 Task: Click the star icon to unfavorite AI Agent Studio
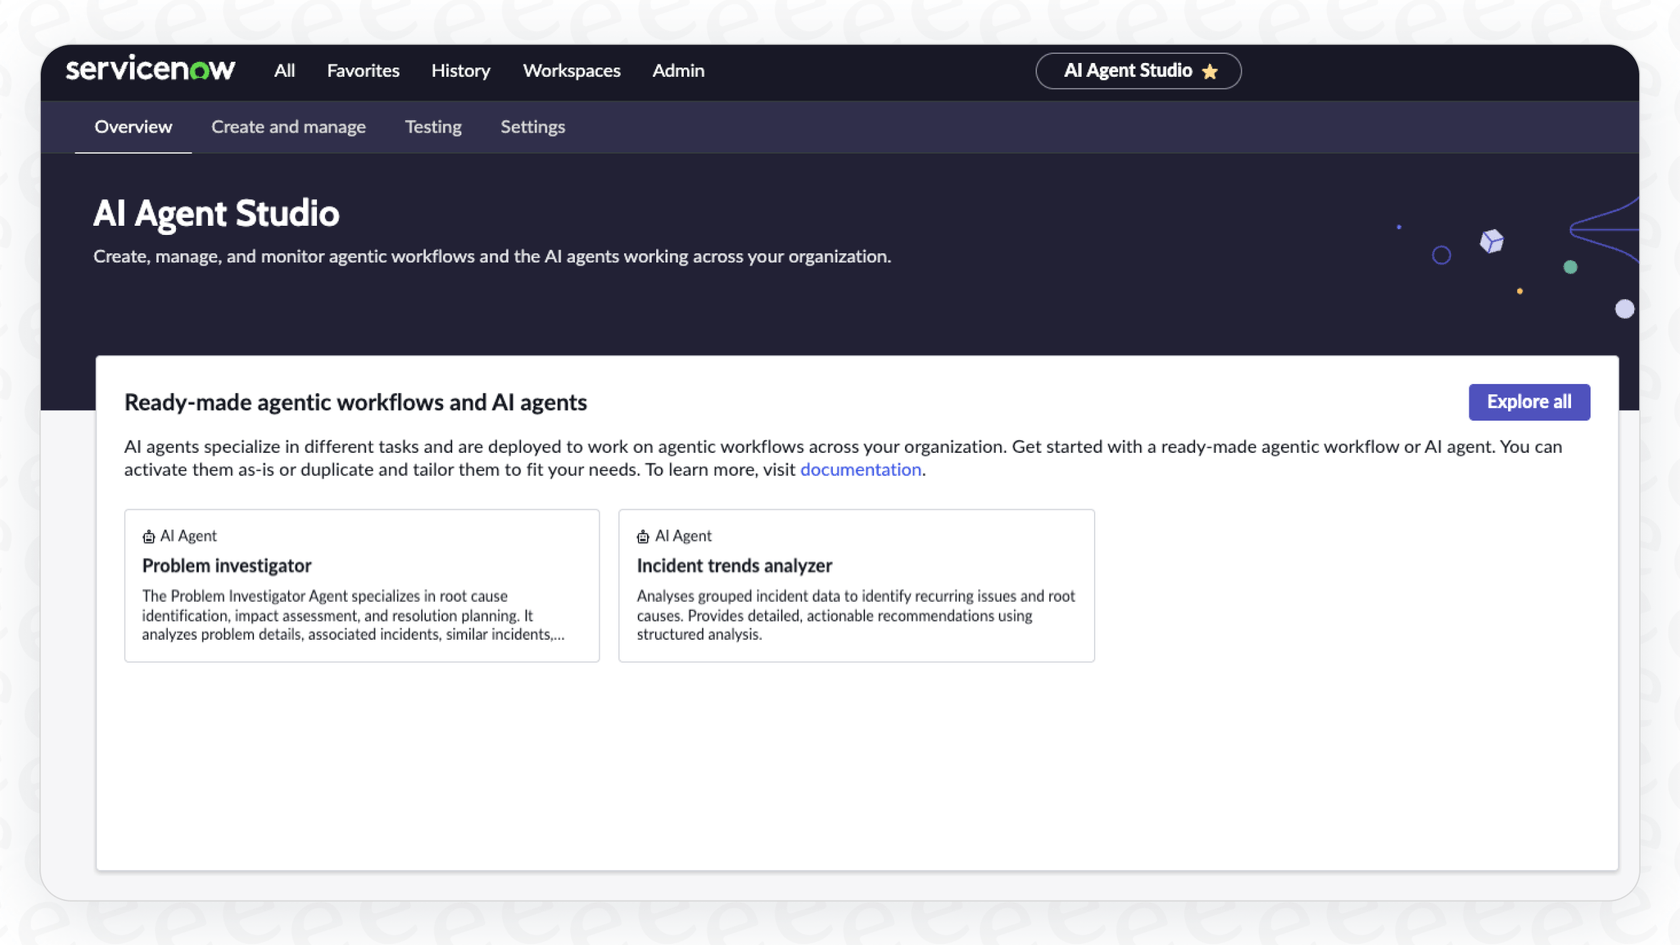coord(1210,71)
